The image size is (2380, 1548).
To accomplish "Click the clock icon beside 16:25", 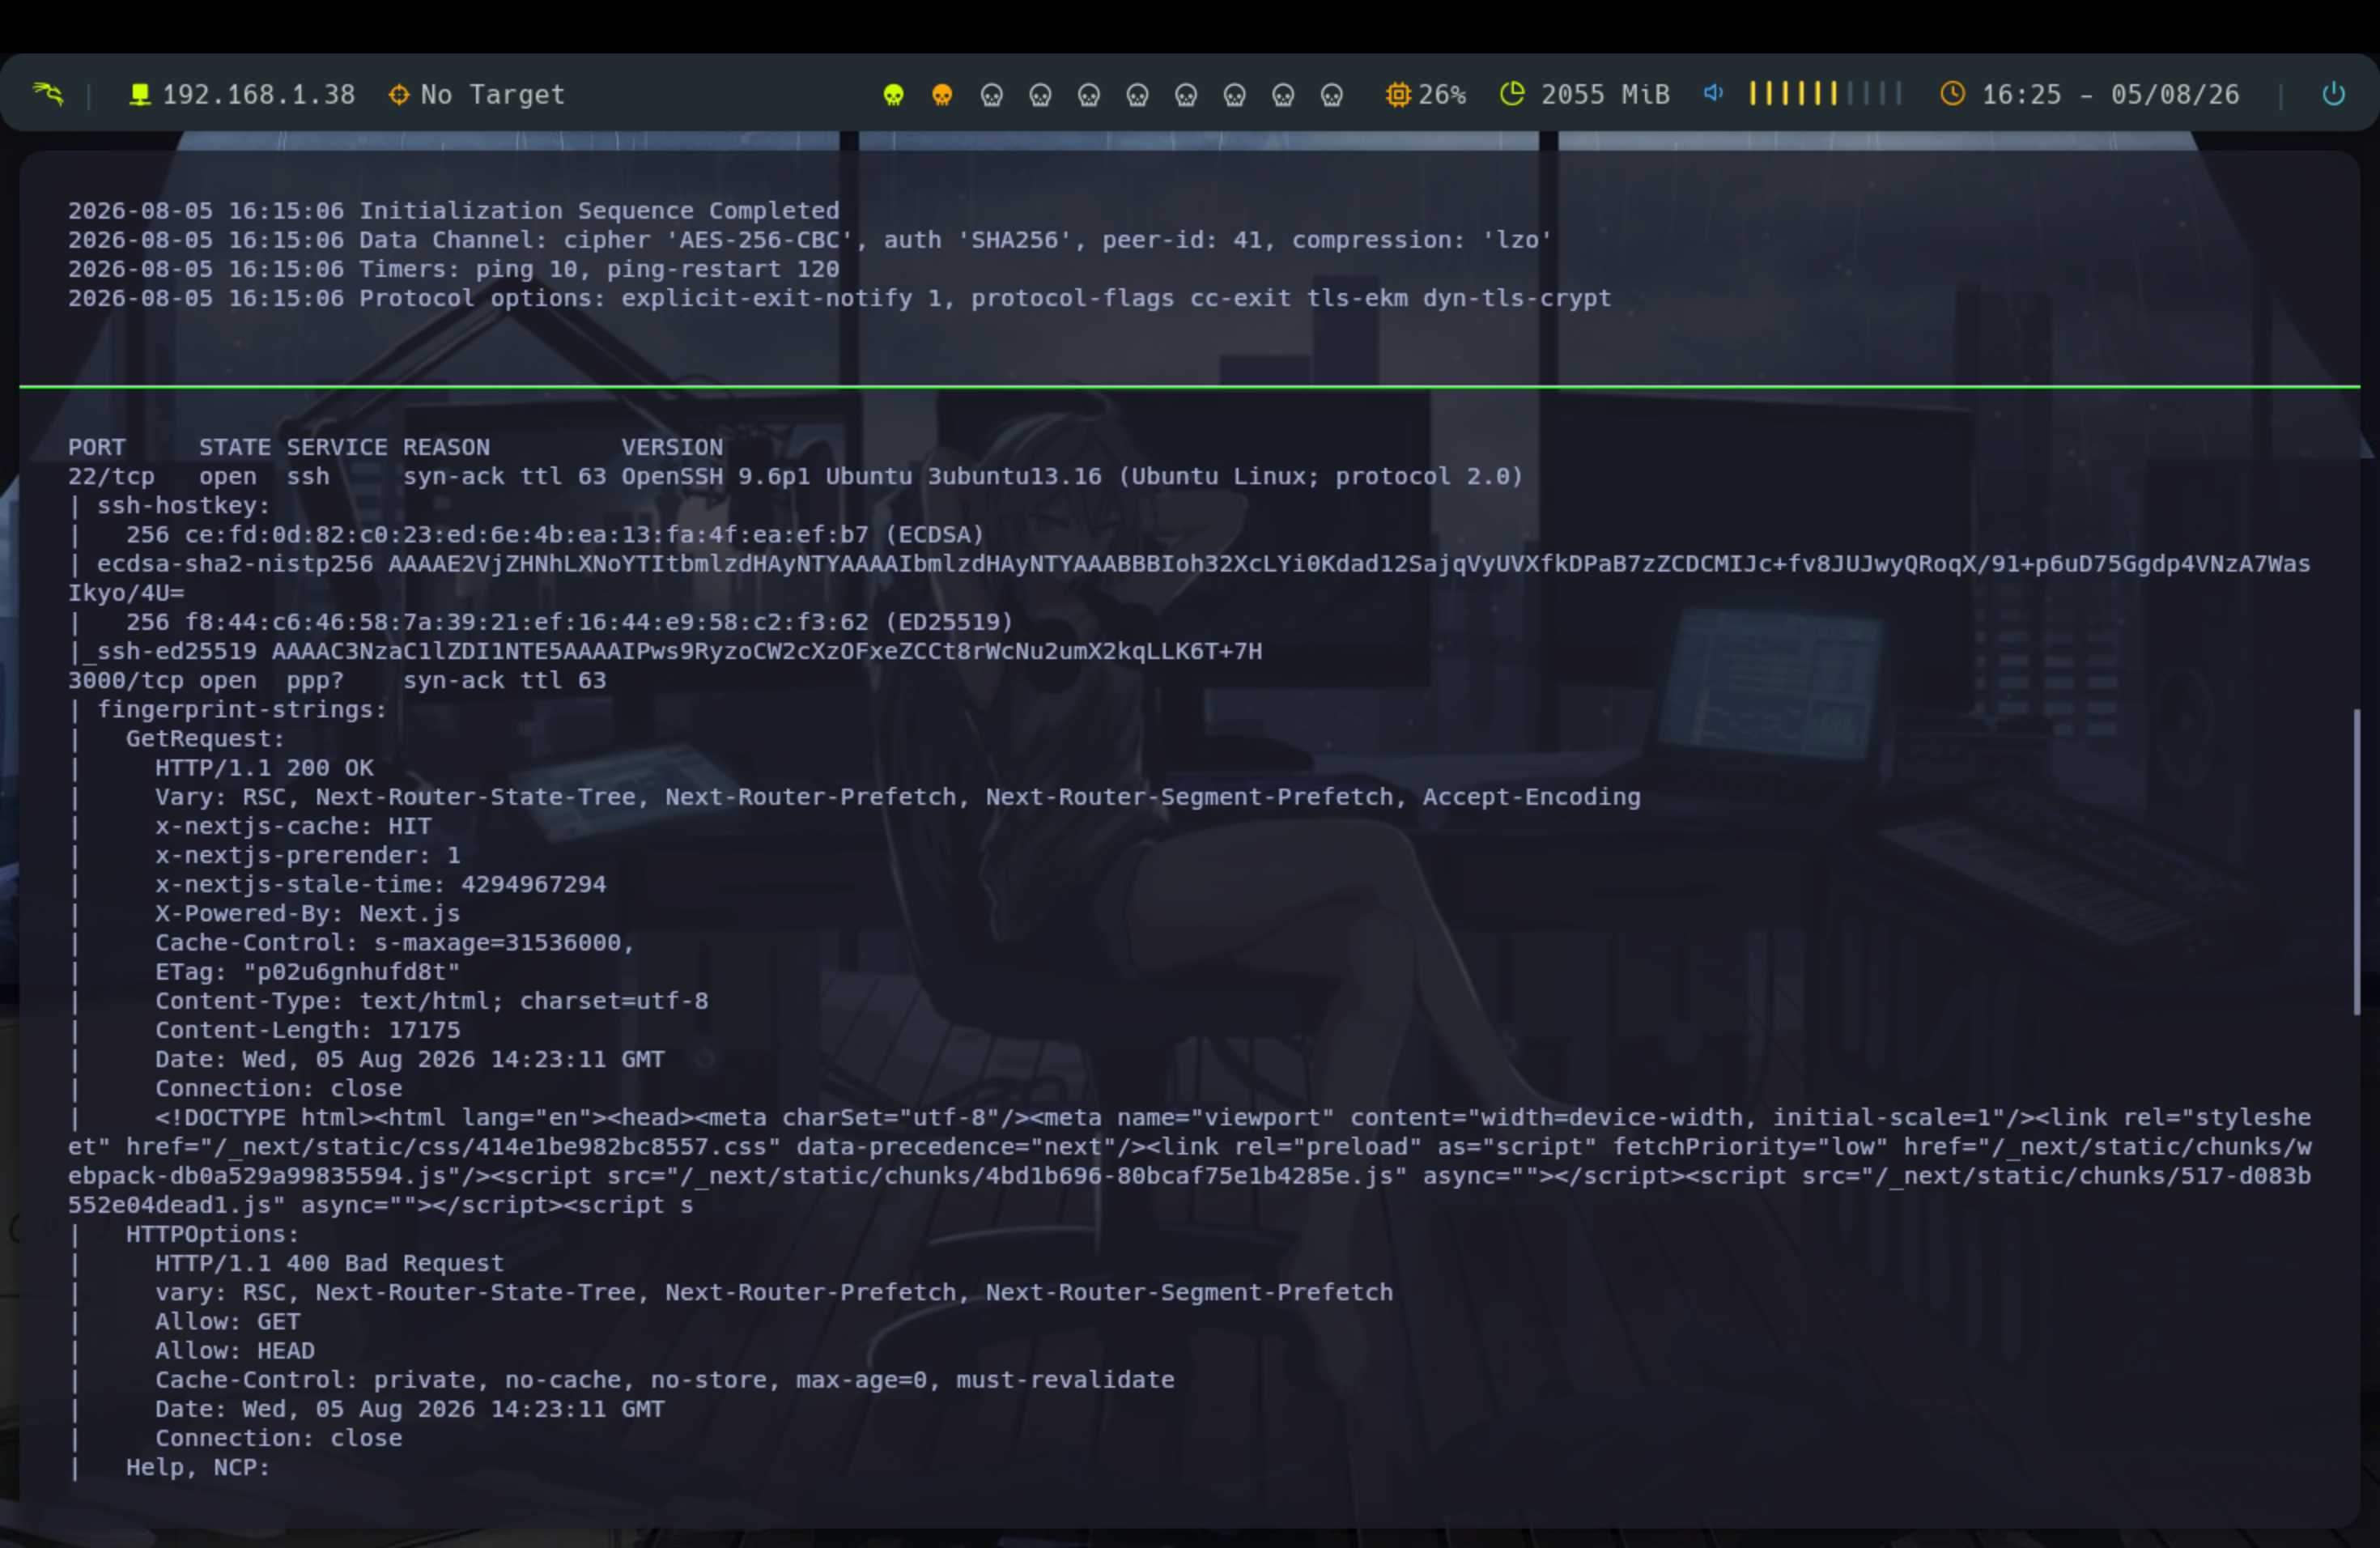I will (x=1952, y=94).
